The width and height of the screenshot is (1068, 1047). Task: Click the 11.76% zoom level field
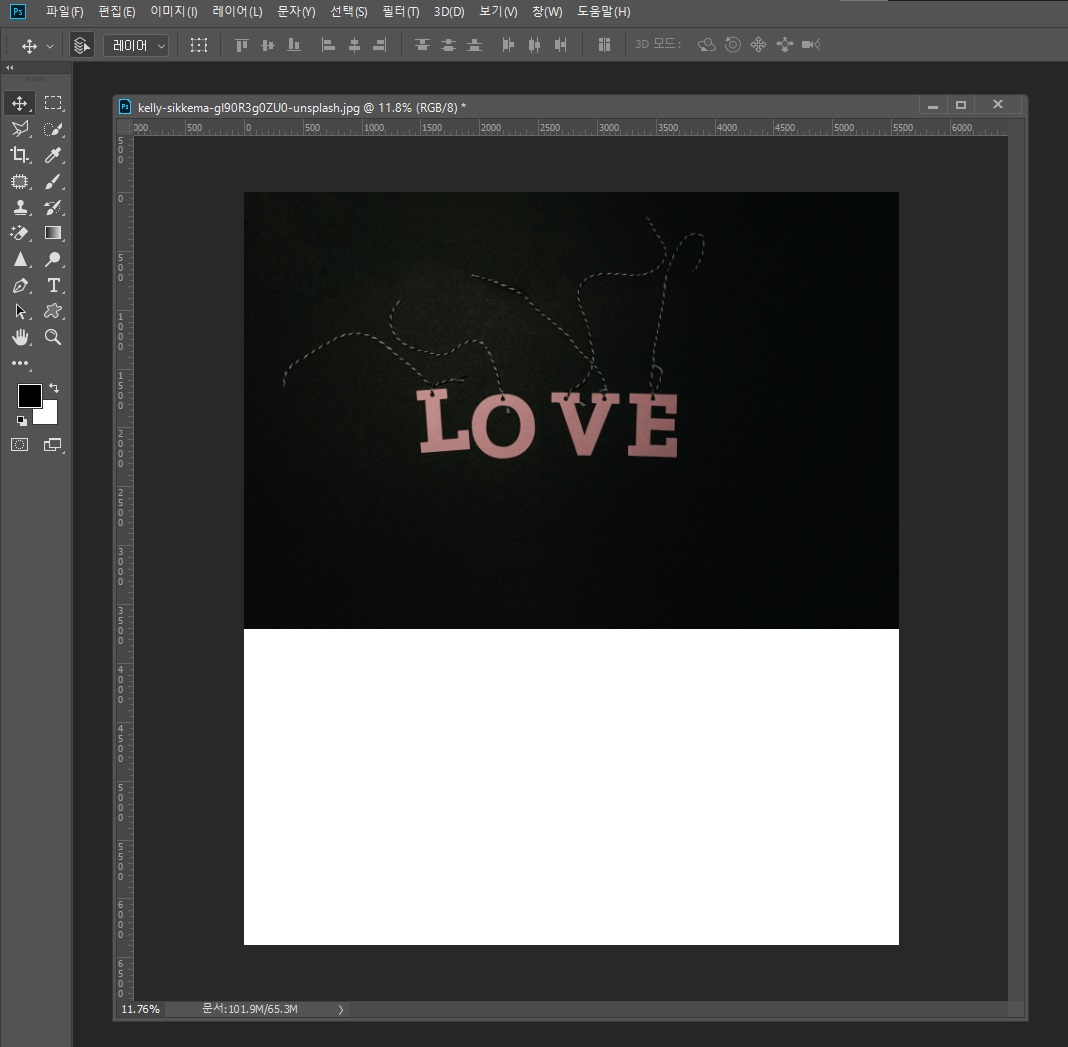click(140, 1009)
